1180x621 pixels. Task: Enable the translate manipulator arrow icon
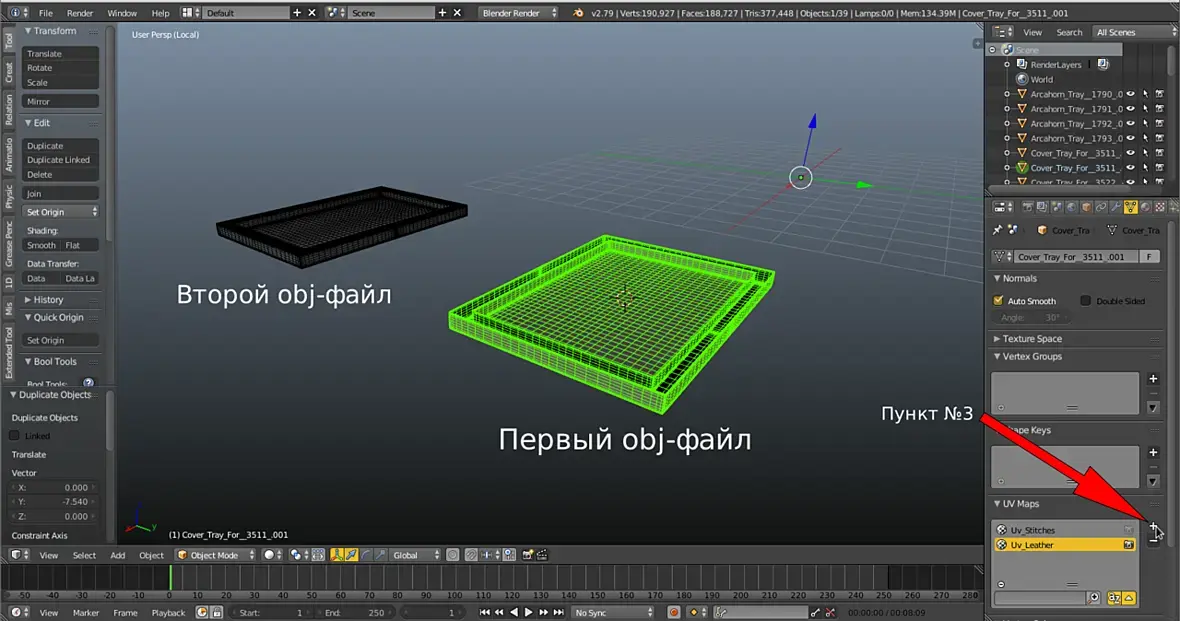pos(351,555)
